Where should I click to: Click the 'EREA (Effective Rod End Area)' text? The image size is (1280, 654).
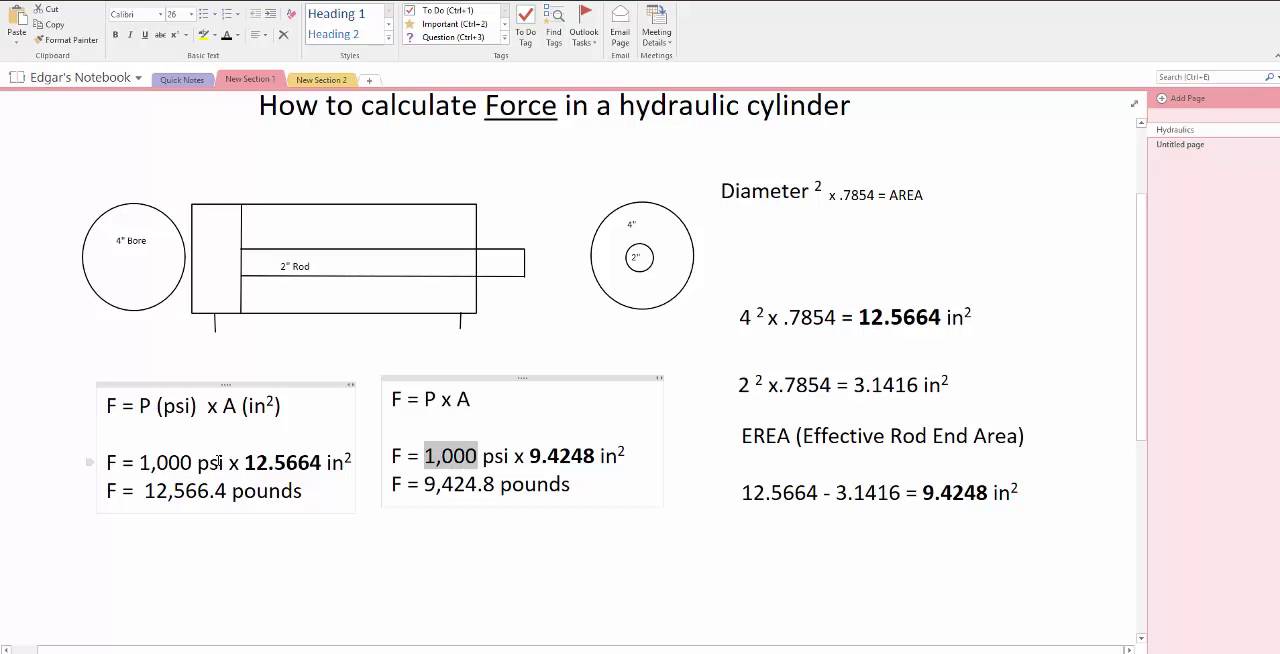[x=883, y=436]
